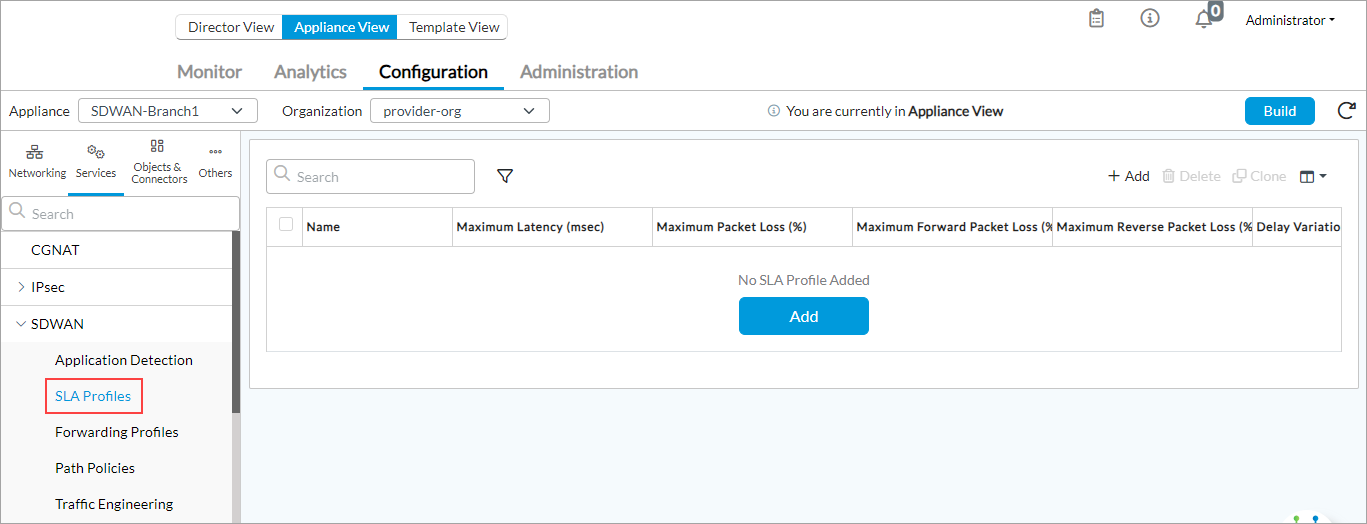
Task: Tick the select-all checkbox in table header
Action: tap(286, 224)
